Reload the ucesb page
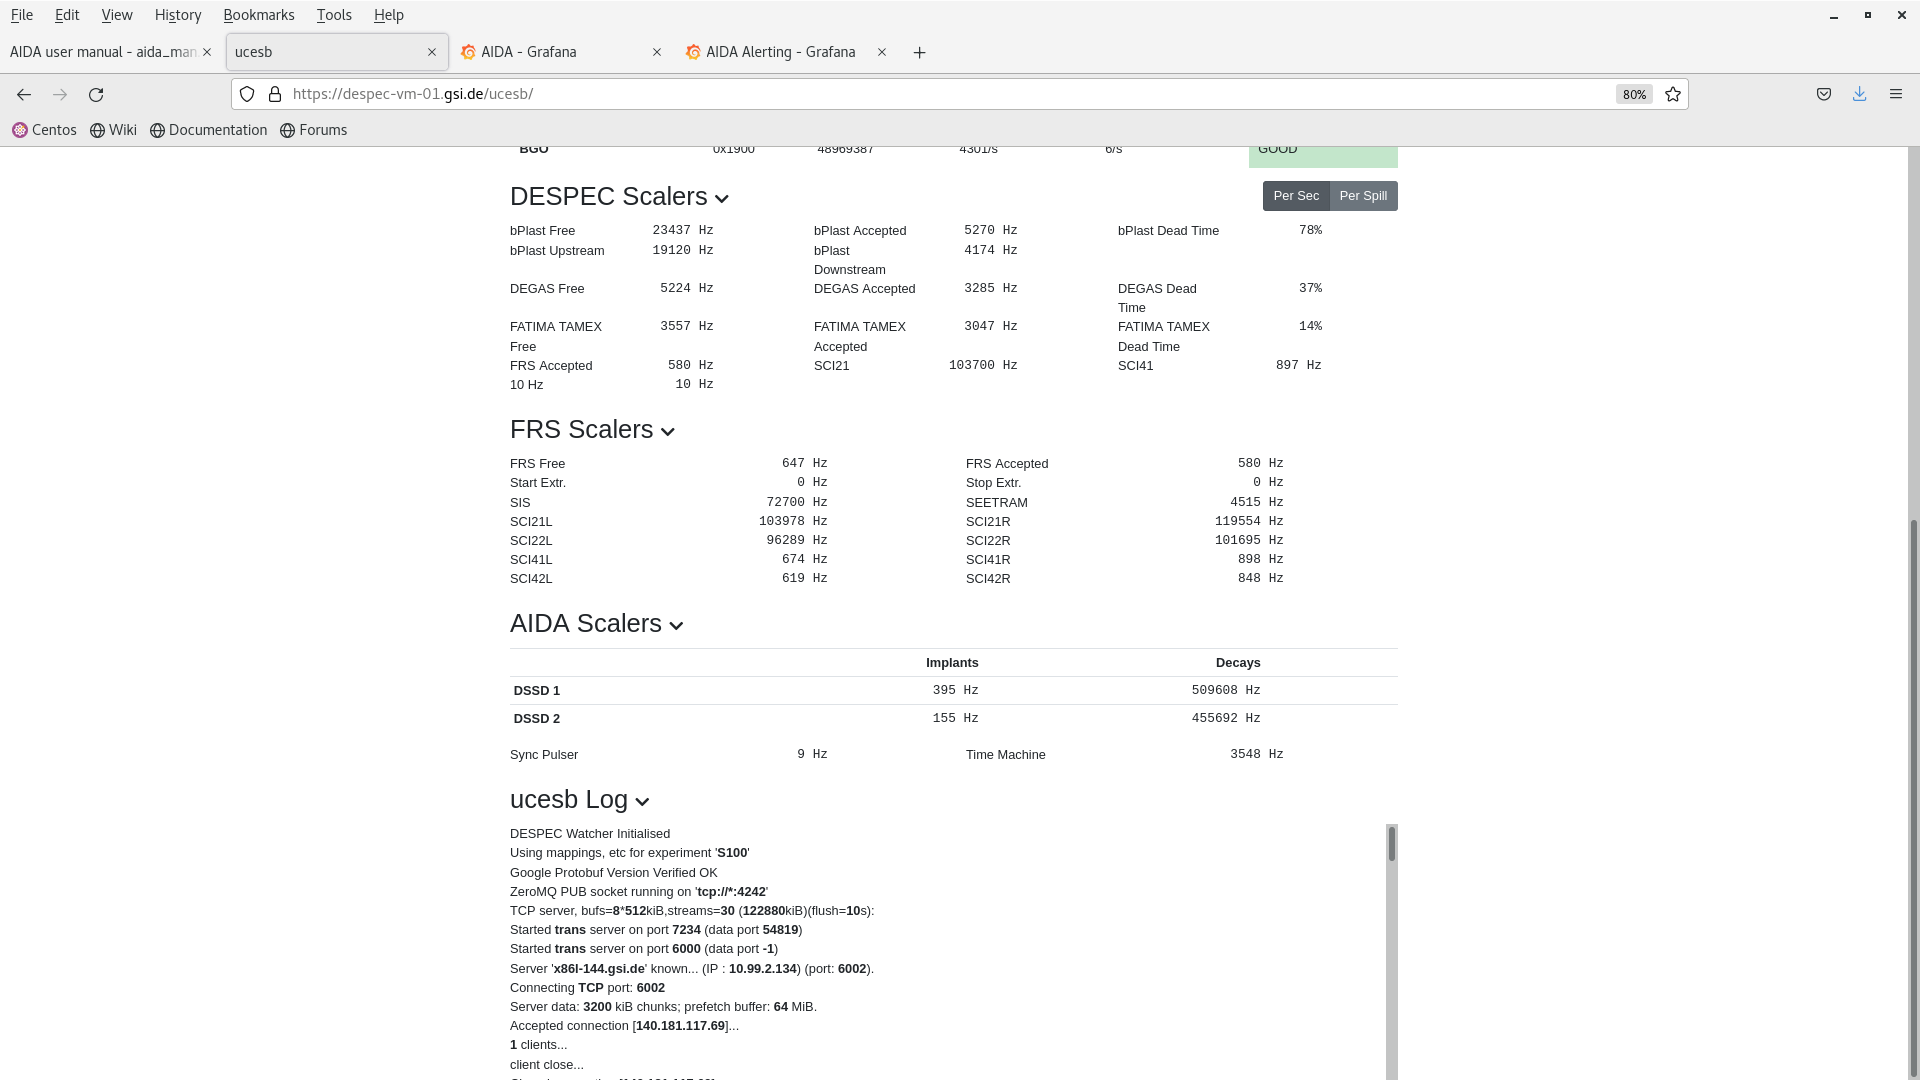 [x=96, y=94]
